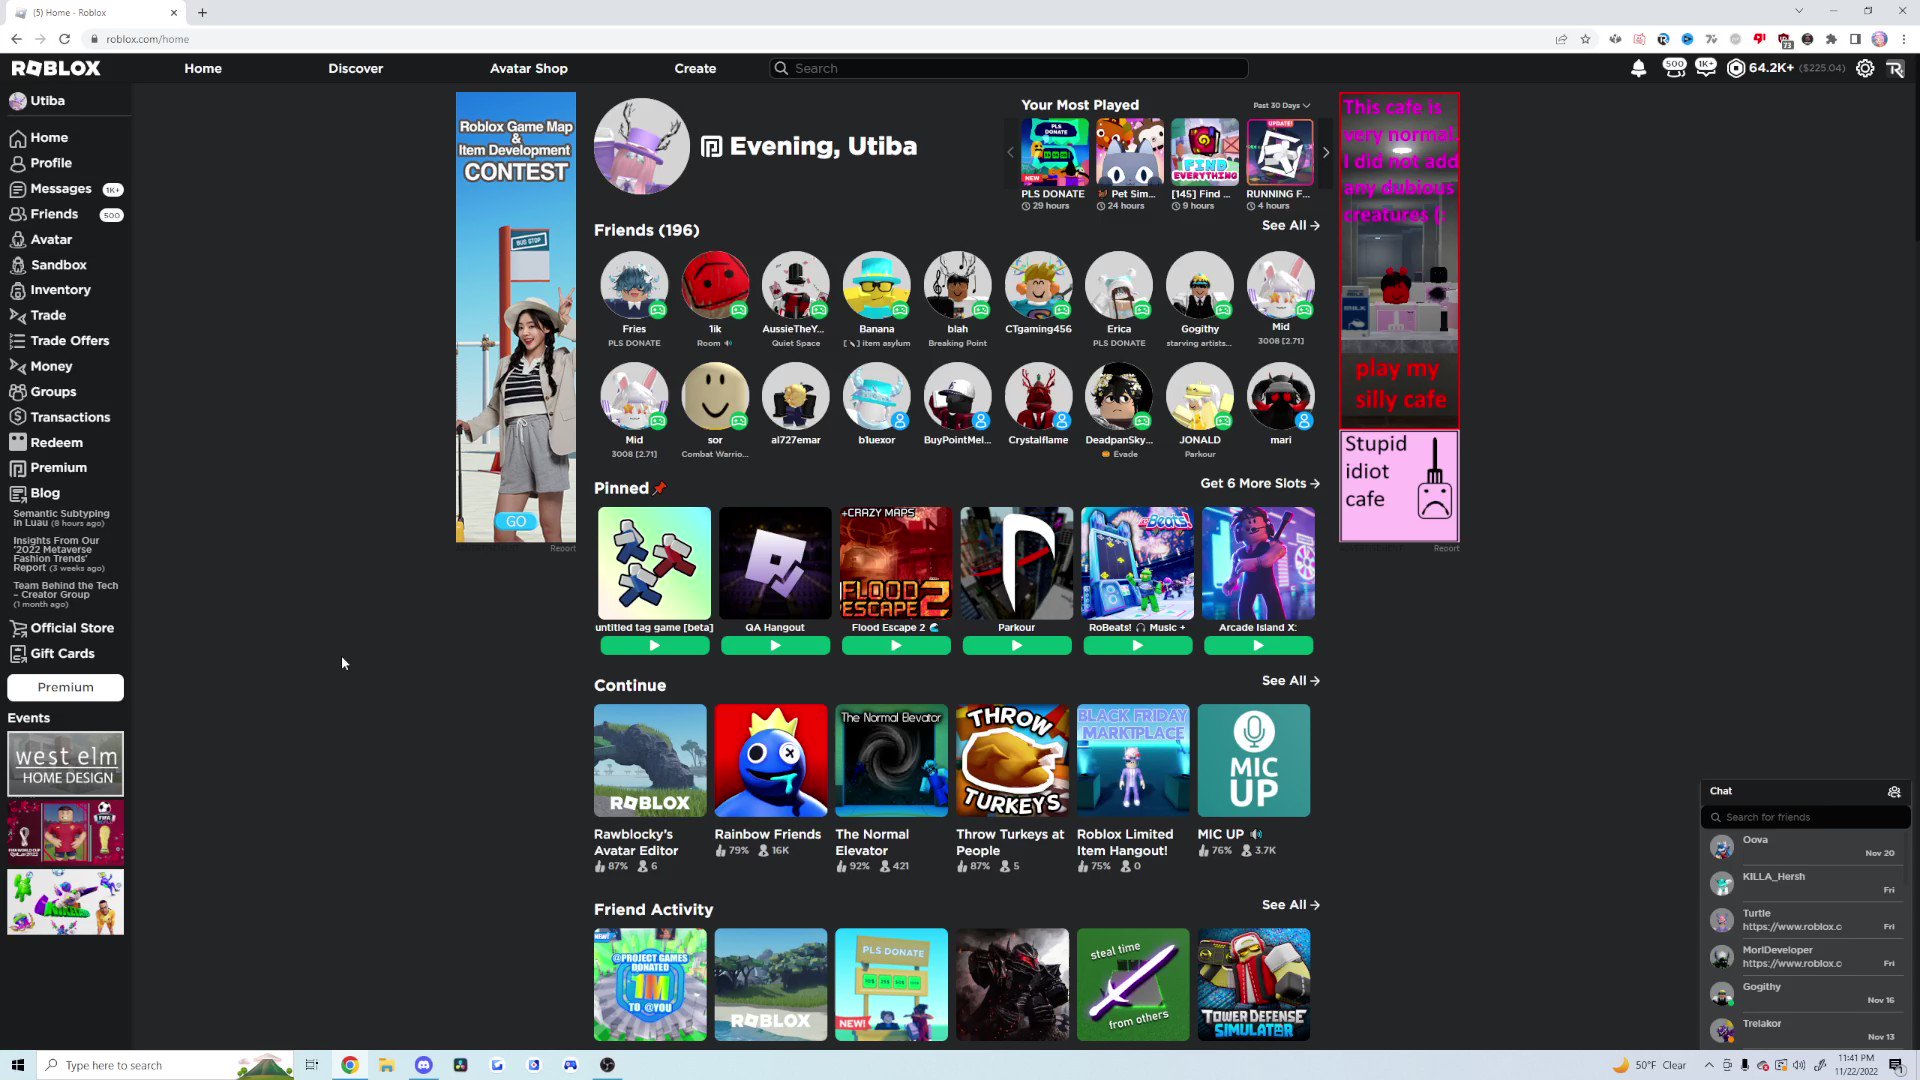Open Transactions in the sidebar
Screen dimensions: 1920x1080
(x=60, y=417)
